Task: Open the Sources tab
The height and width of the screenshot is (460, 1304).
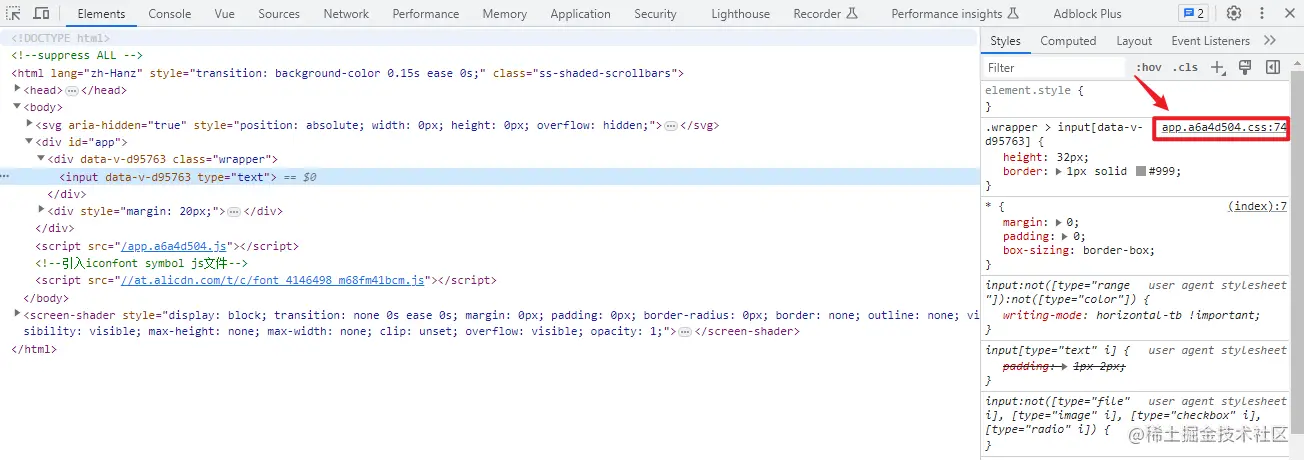Action: pyautogui.click(x=279, y=14)
